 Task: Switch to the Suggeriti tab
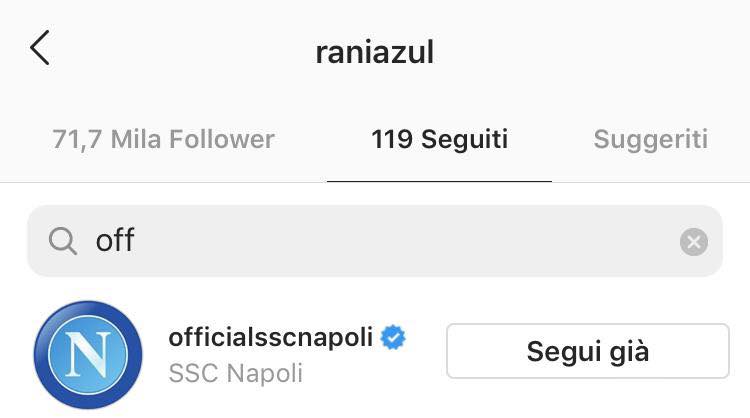(651, 140)
